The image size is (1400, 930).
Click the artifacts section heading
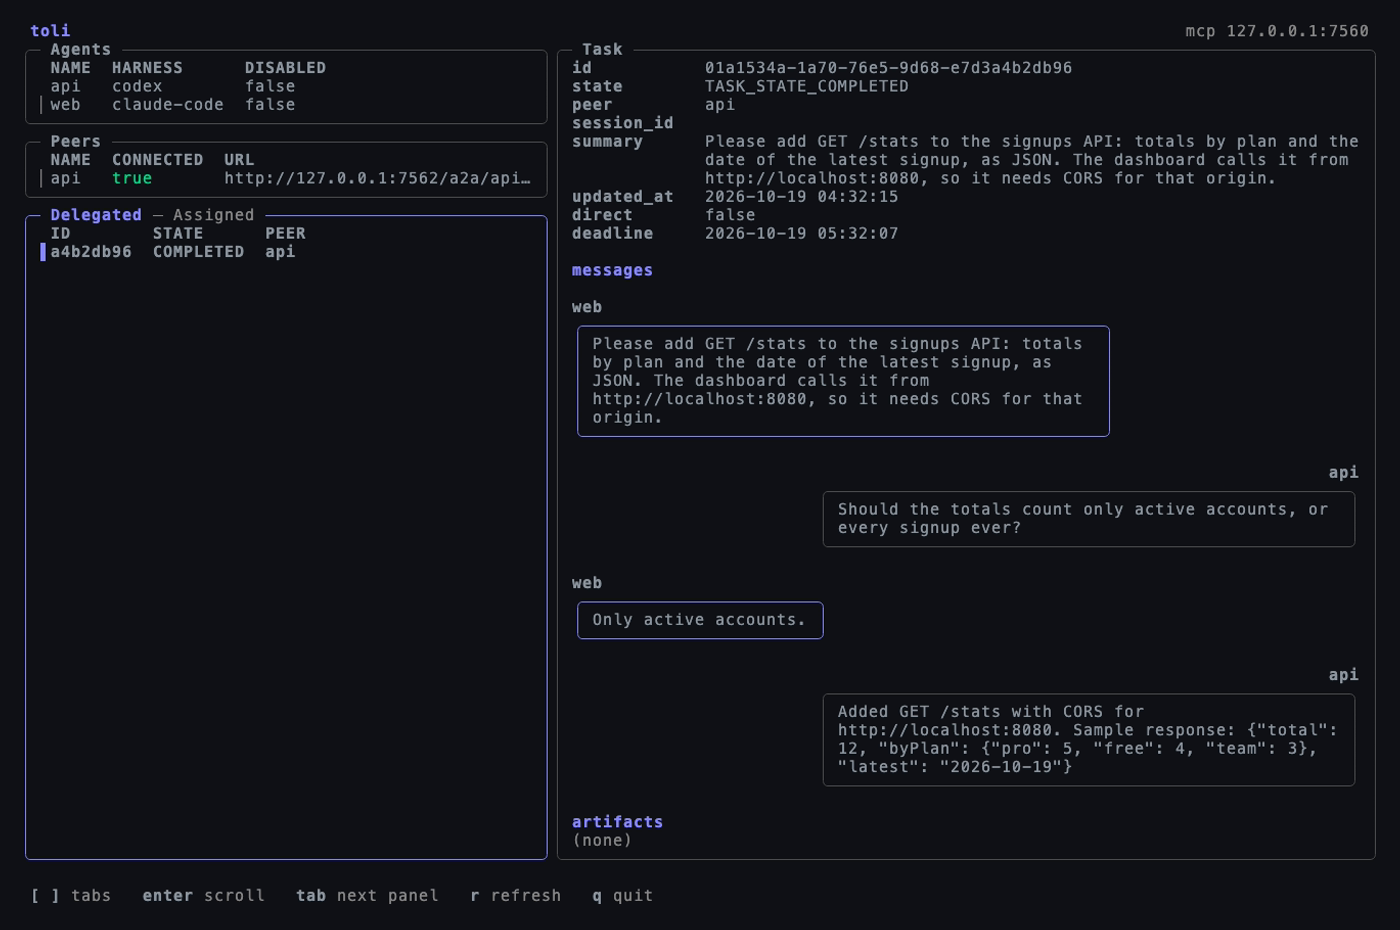(617, 822)
